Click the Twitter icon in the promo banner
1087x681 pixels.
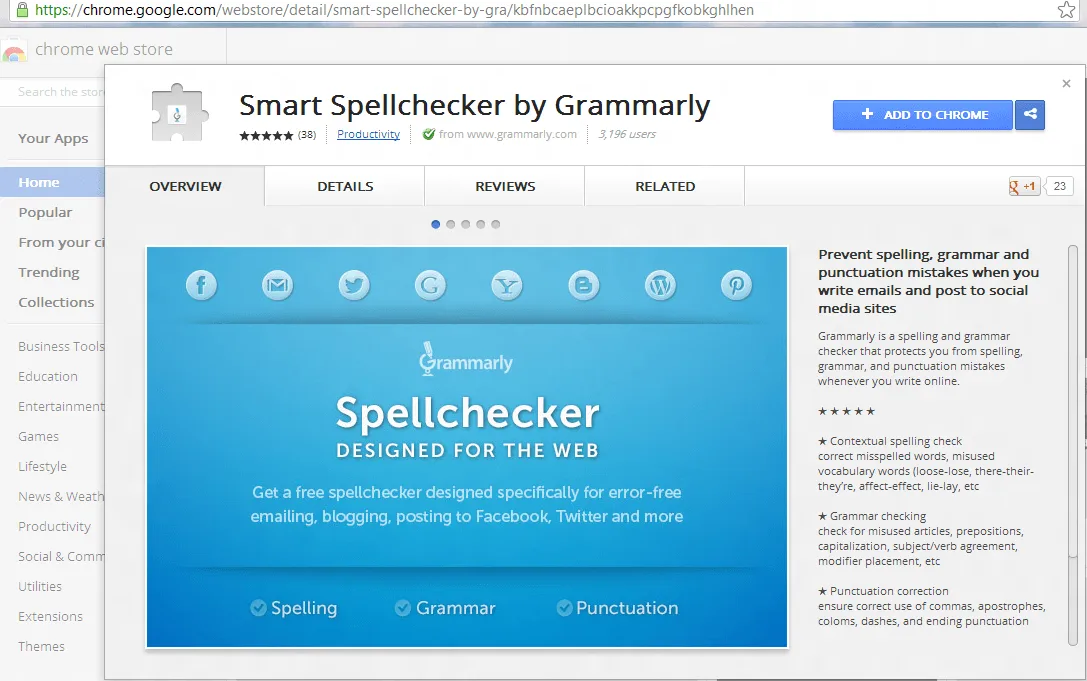click(354, 285)
